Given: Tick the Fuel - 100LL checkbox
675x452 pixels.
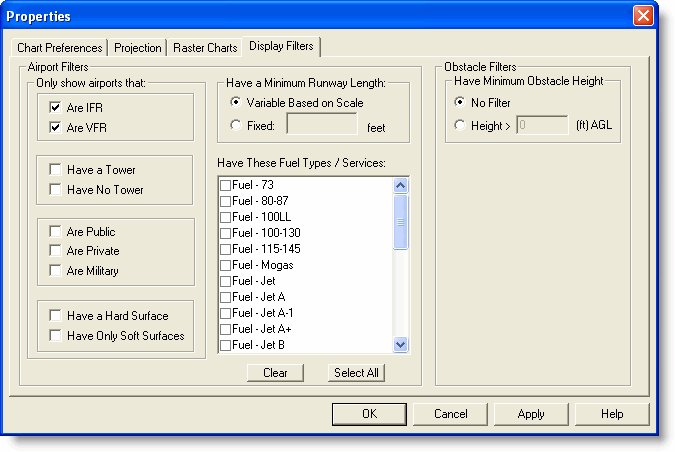Looking at the screenshot, I should point(226,217).
